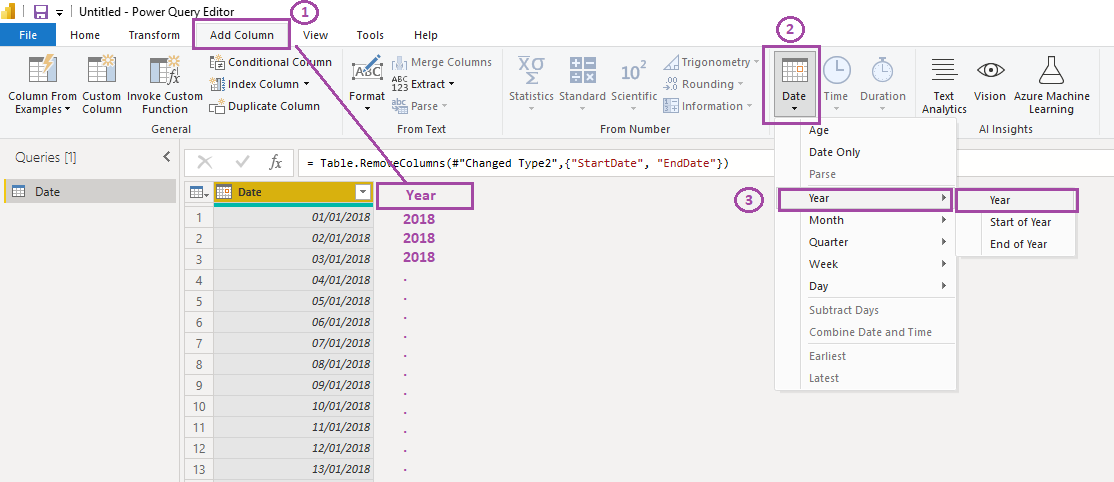Click the Time ribbon button
This screenshot has height=482, width=1114.
(x=836, y=85)
